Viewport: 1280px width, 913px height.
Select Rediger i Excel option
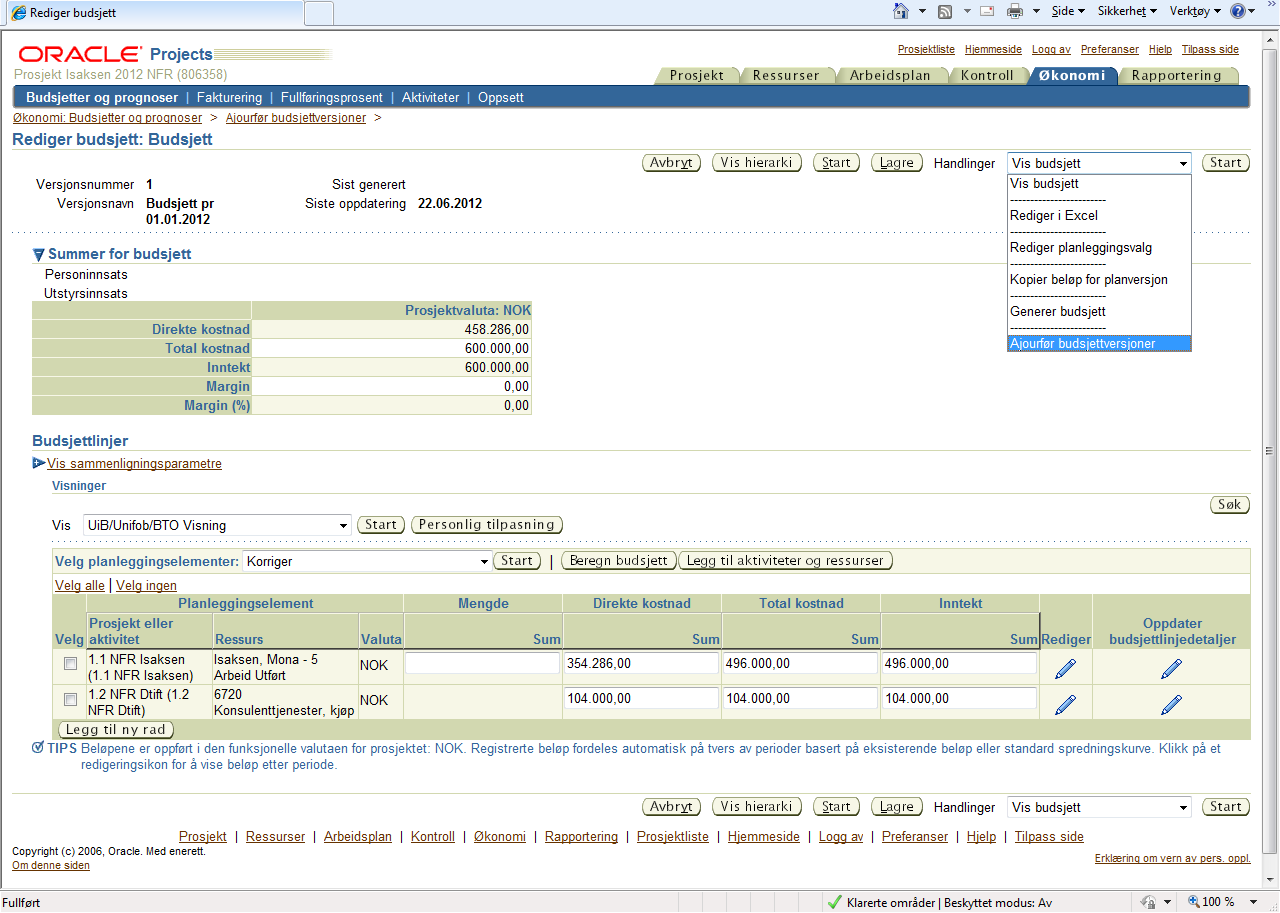tap(1099, 216)
